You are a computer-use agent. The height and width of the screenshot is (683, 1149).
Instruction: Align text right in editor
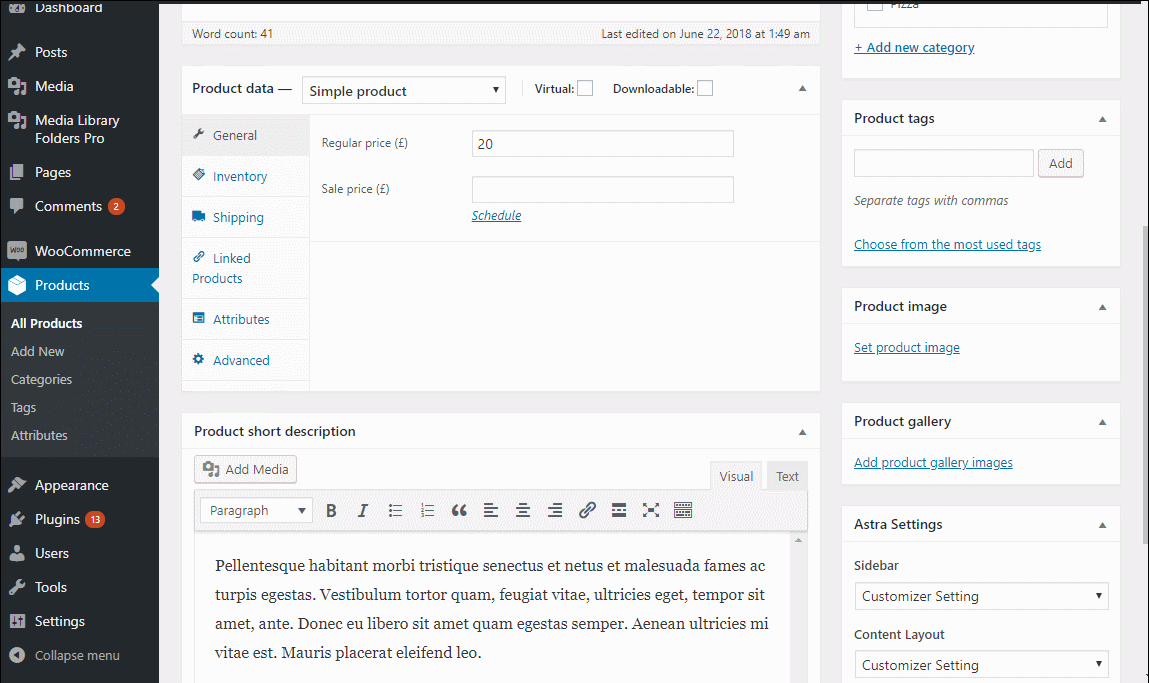click(x=555, y=511)
